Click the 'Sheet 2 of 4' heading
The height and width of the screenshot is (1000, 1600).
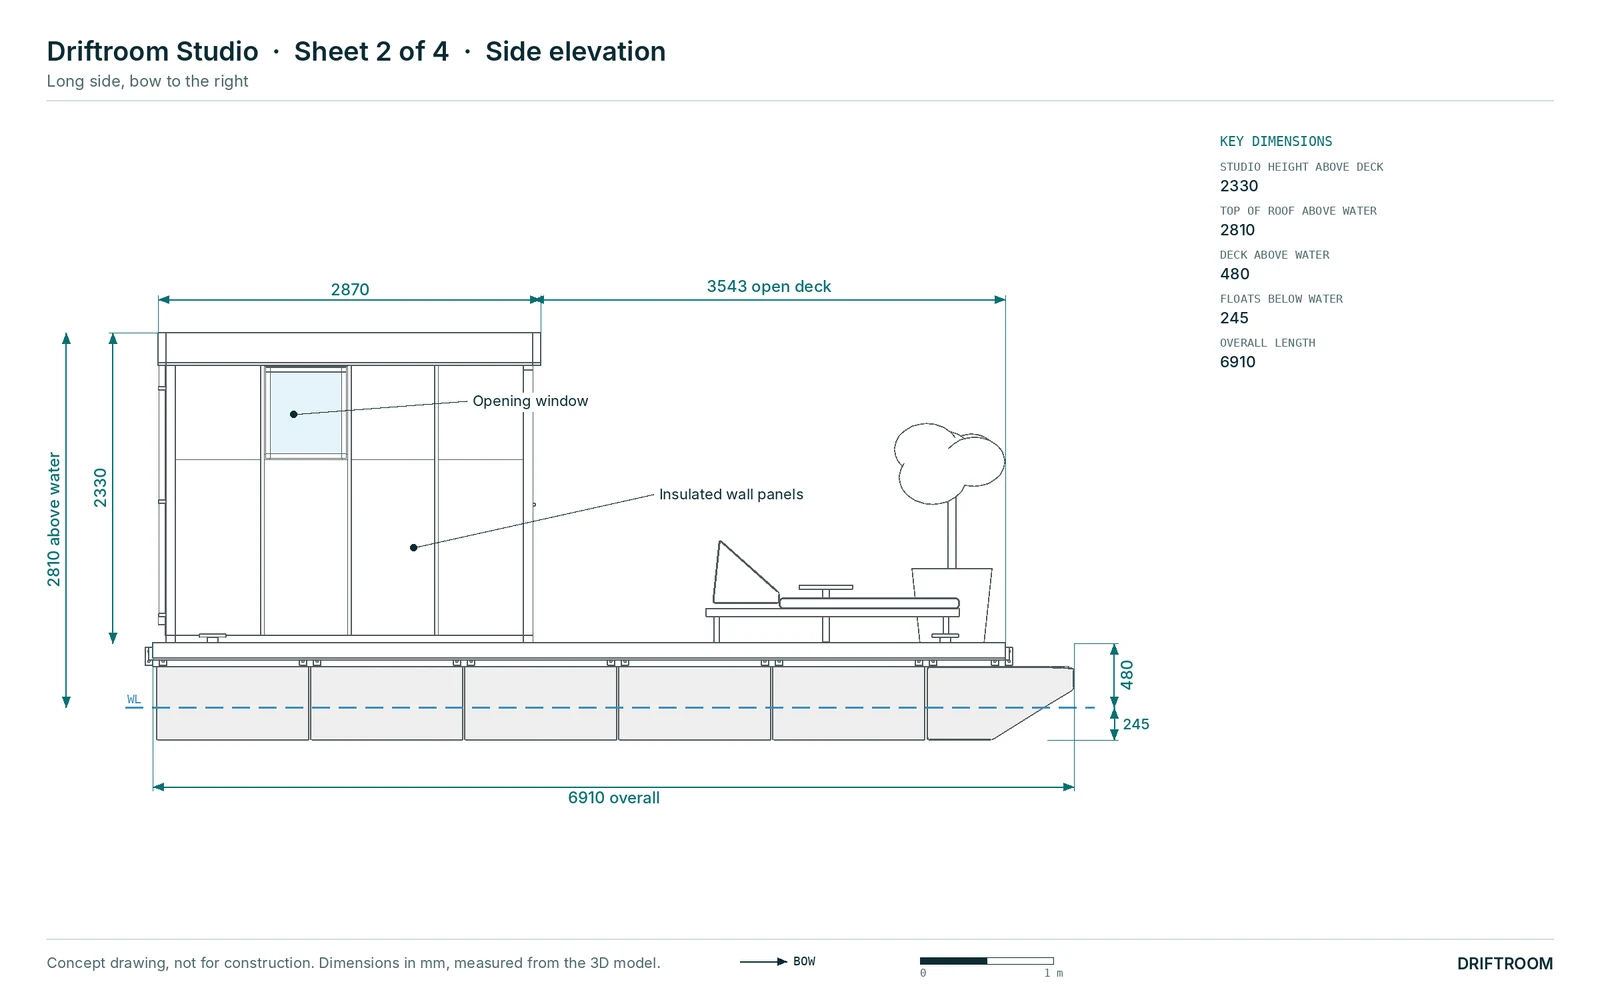point(371,51)
